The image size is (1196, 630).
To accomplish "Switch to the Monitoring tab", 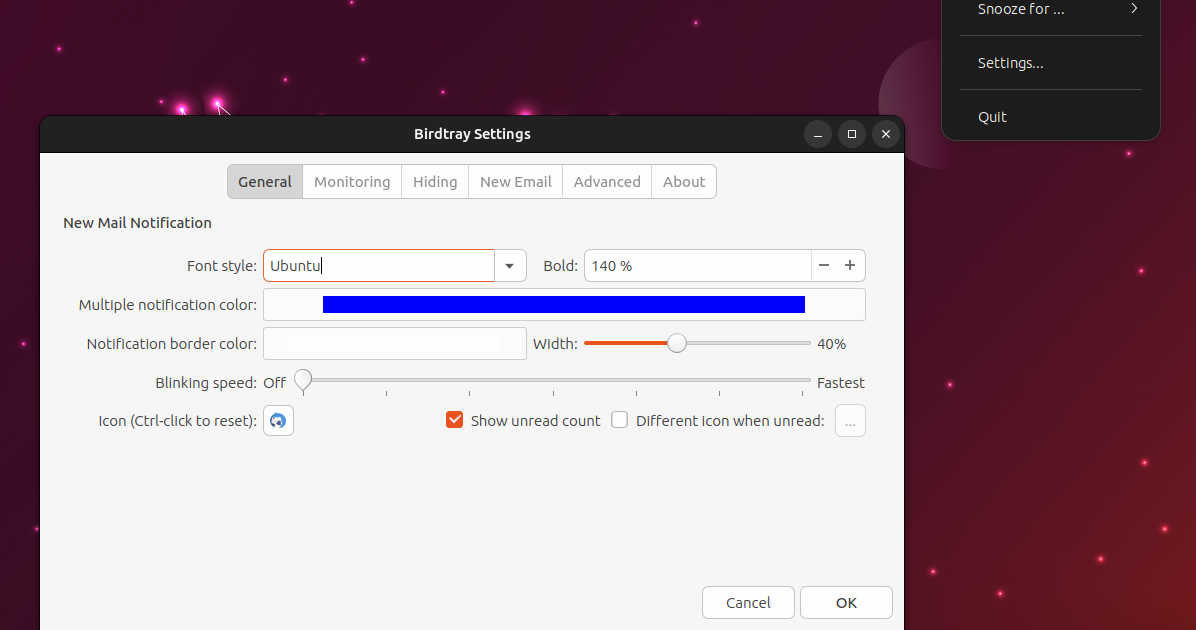I will click(351, 181).
